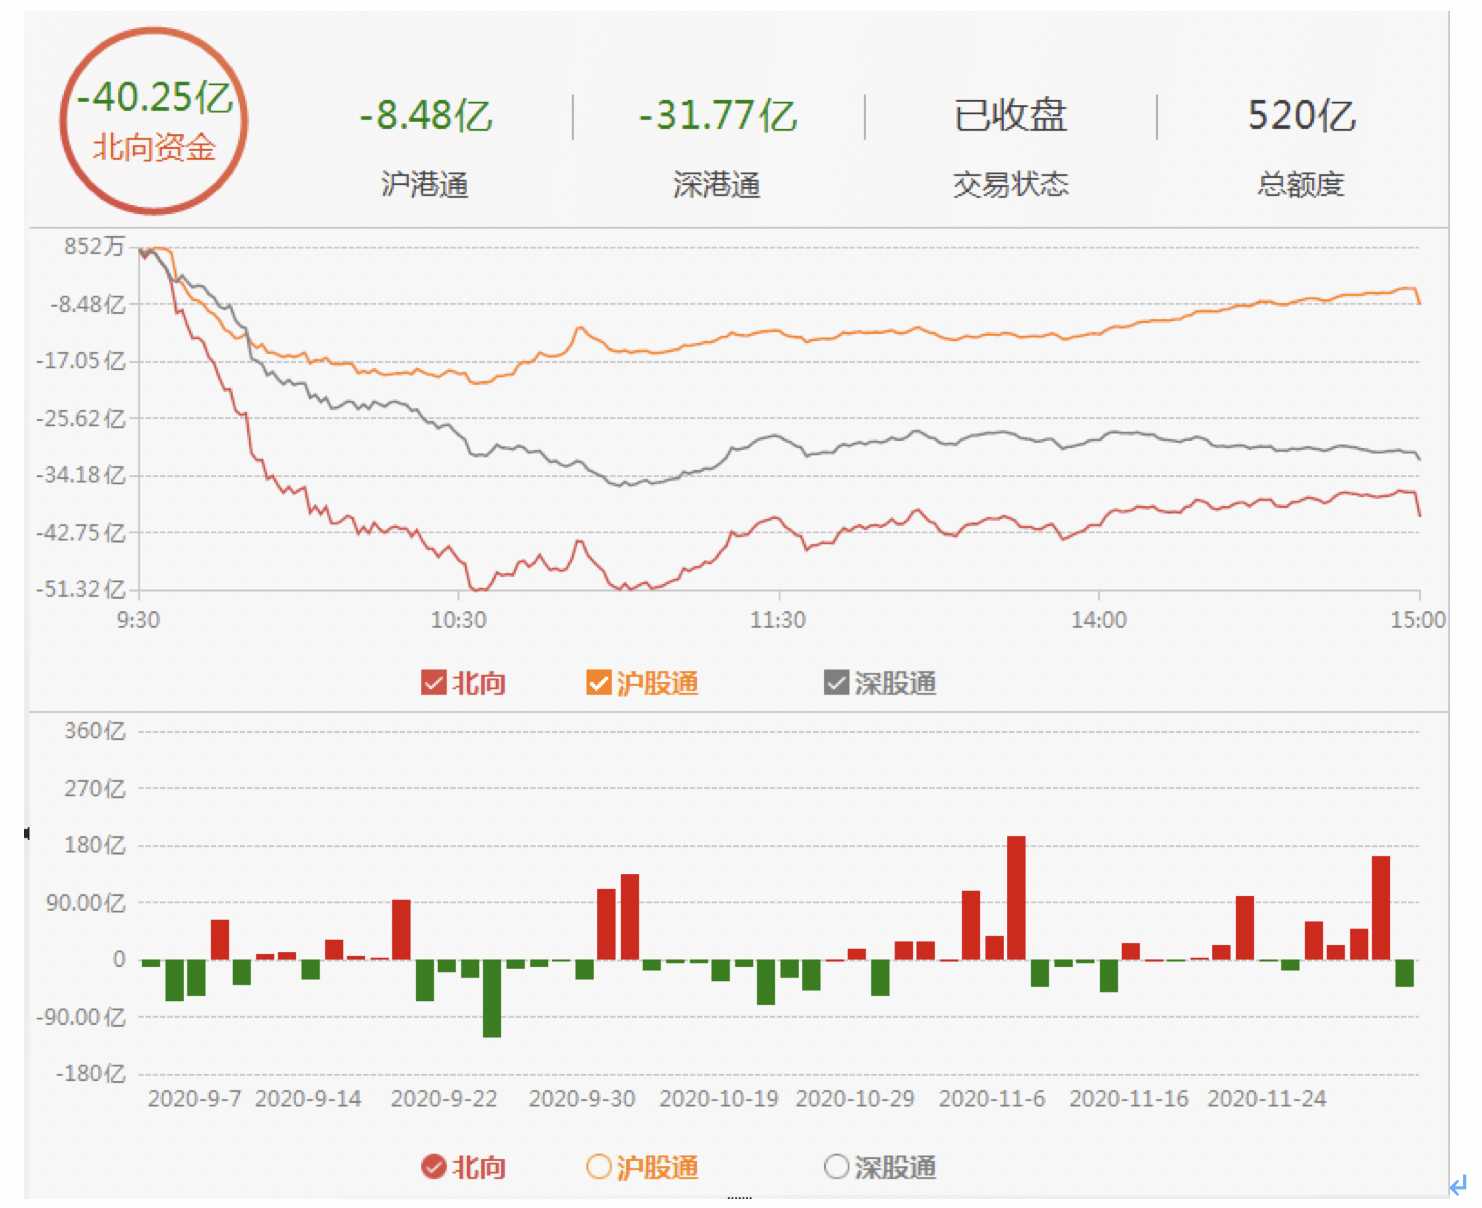
Task: Click the -31.77亿 深港通 value
Action: [x=718, y=115]
